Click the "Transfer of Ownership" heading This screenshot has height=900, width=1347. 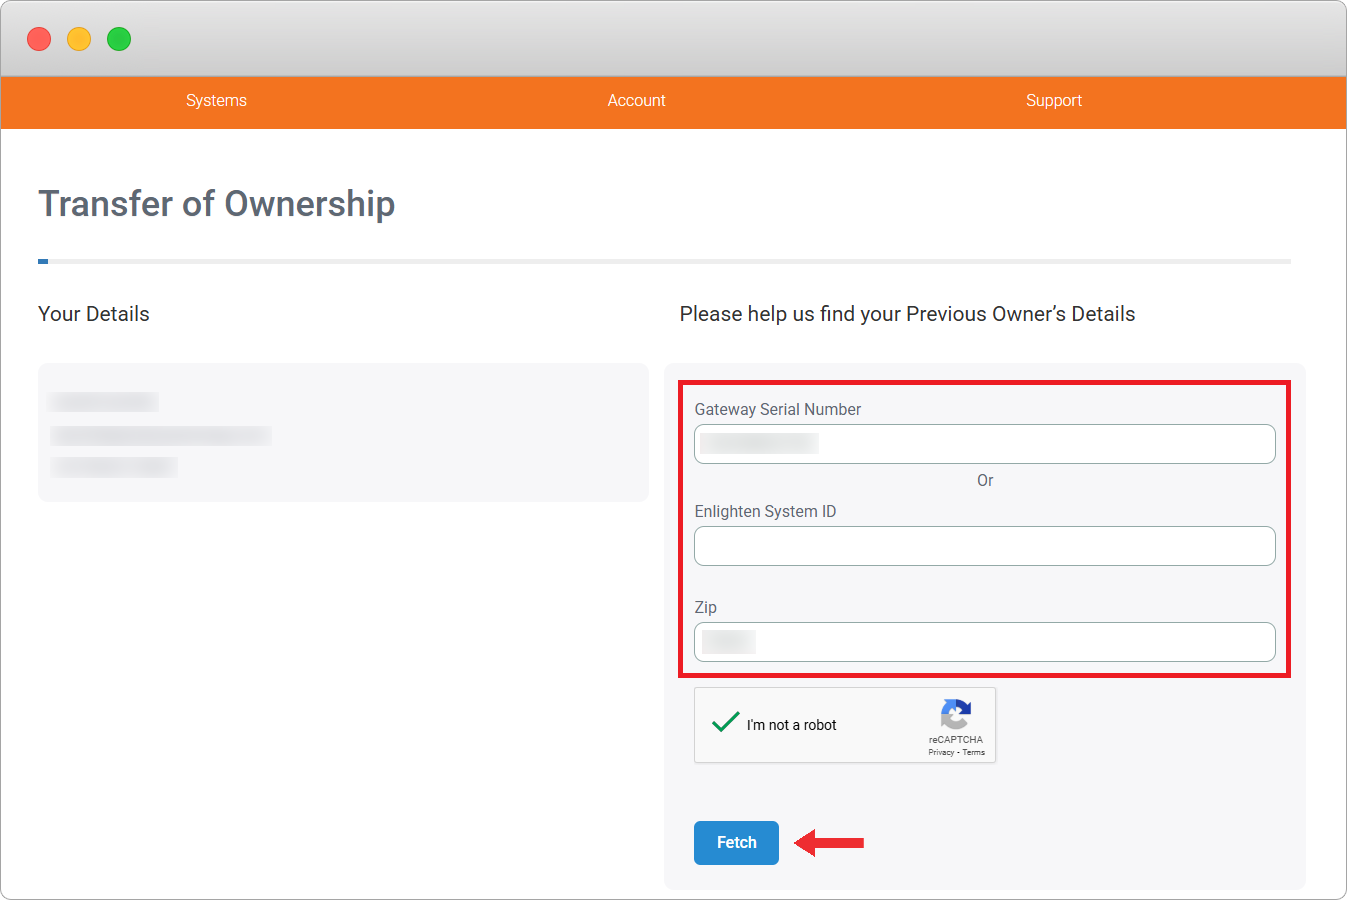point(216,204)
